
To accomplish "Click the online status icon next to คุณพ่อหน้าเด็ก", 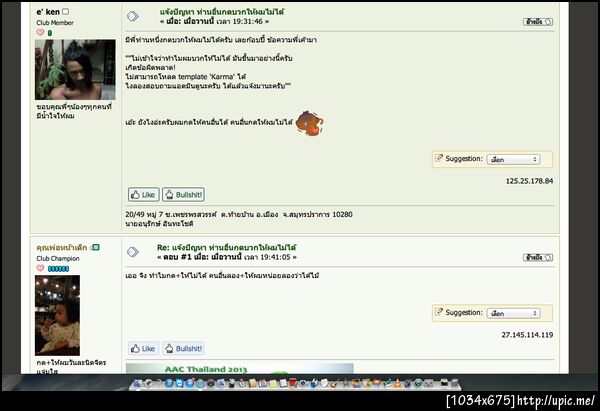I will [95, 248].
